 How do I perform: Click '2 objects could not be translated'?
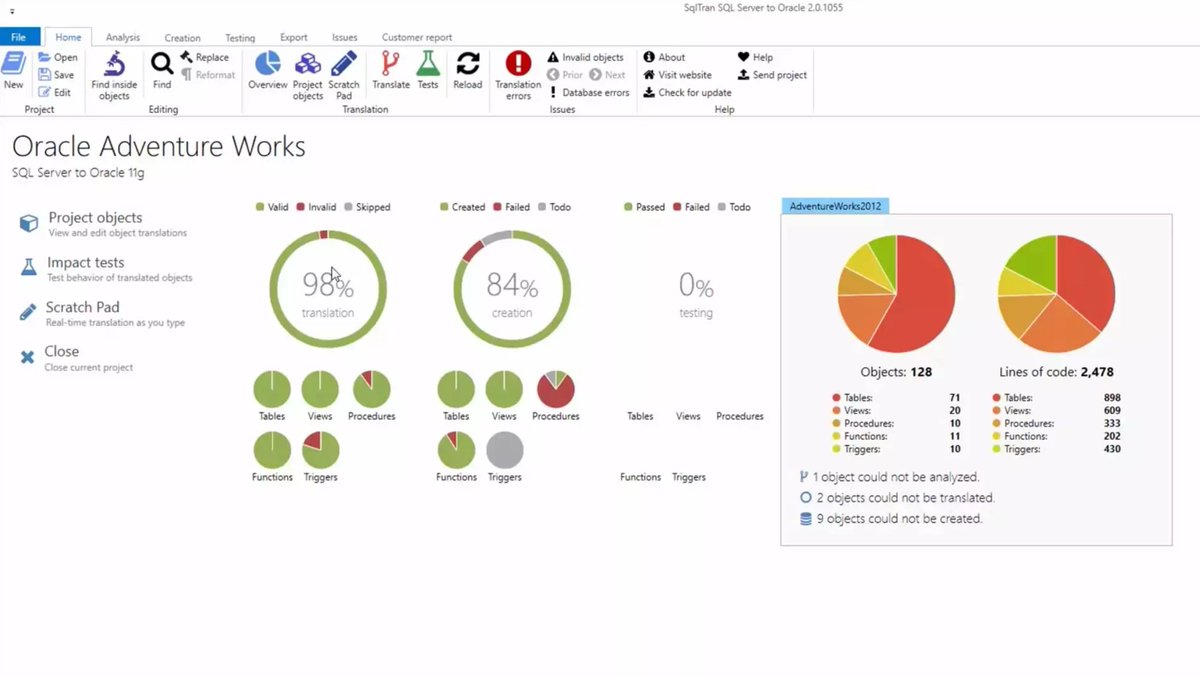click(x=896, y=497)
